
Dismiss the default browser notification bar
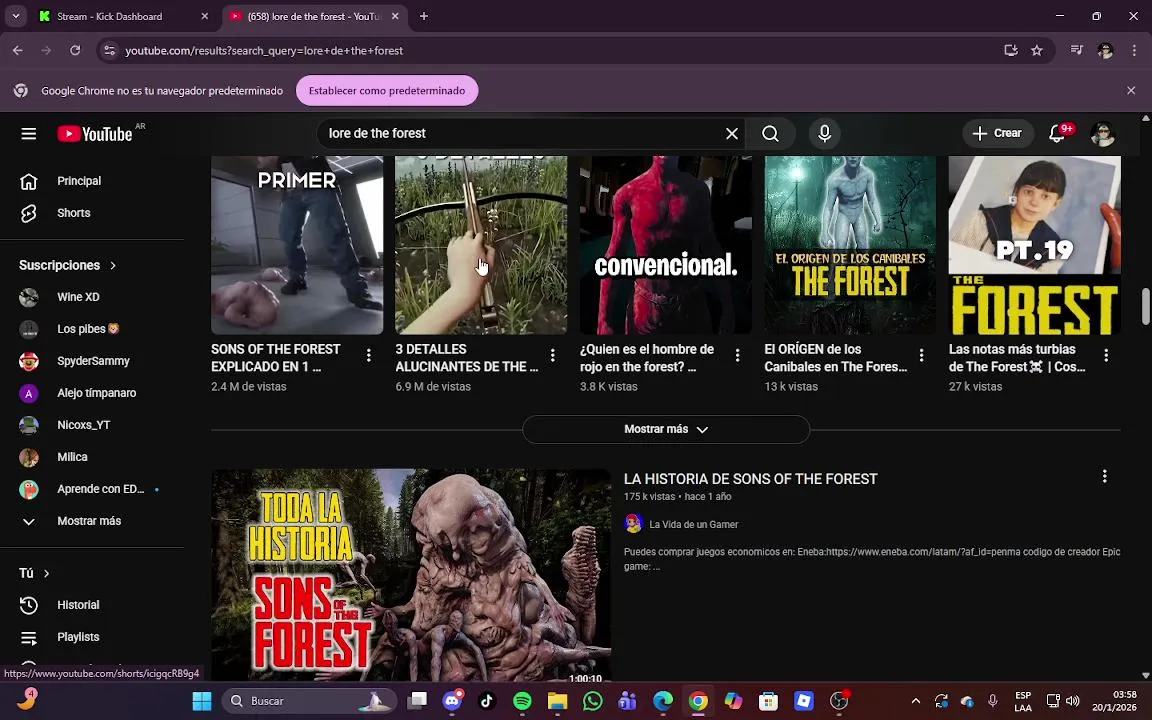(1131, 90)
